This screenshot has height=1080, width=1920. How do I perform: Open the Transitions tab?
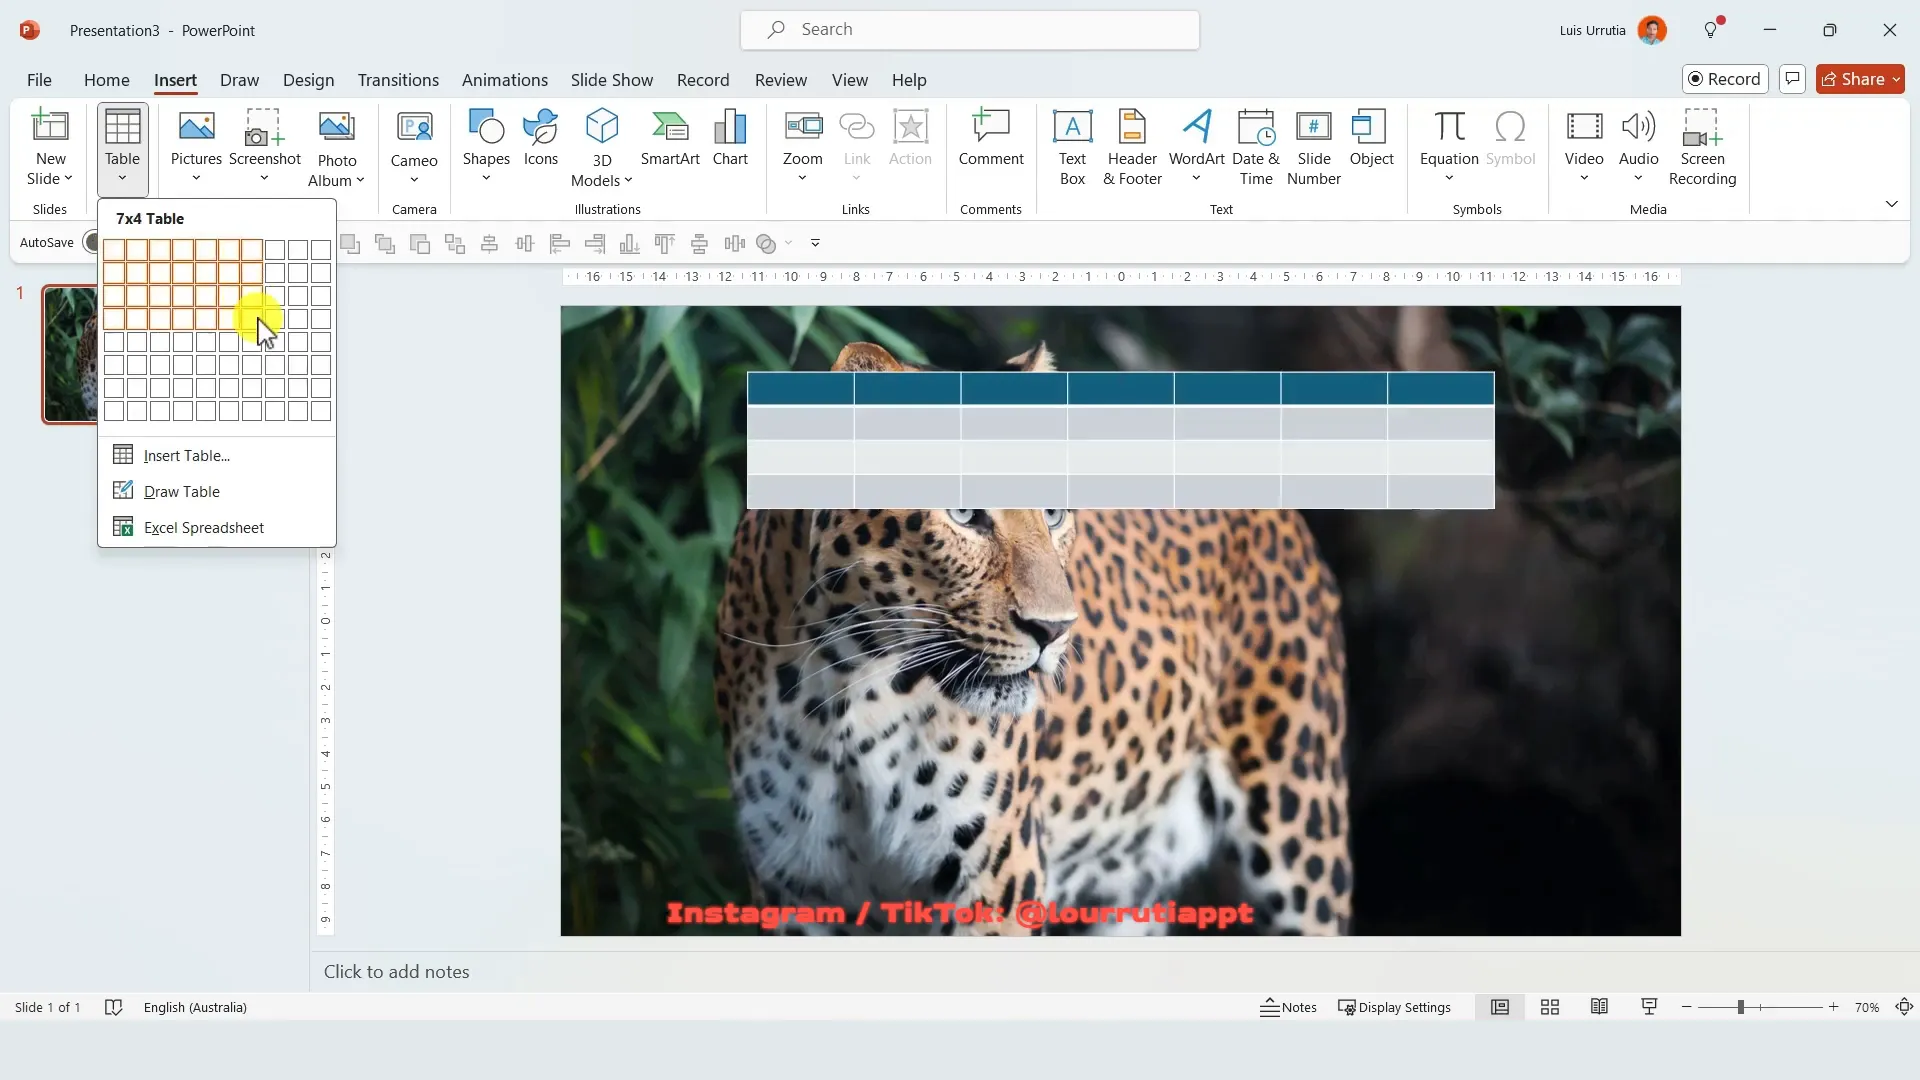coord(398,80)
